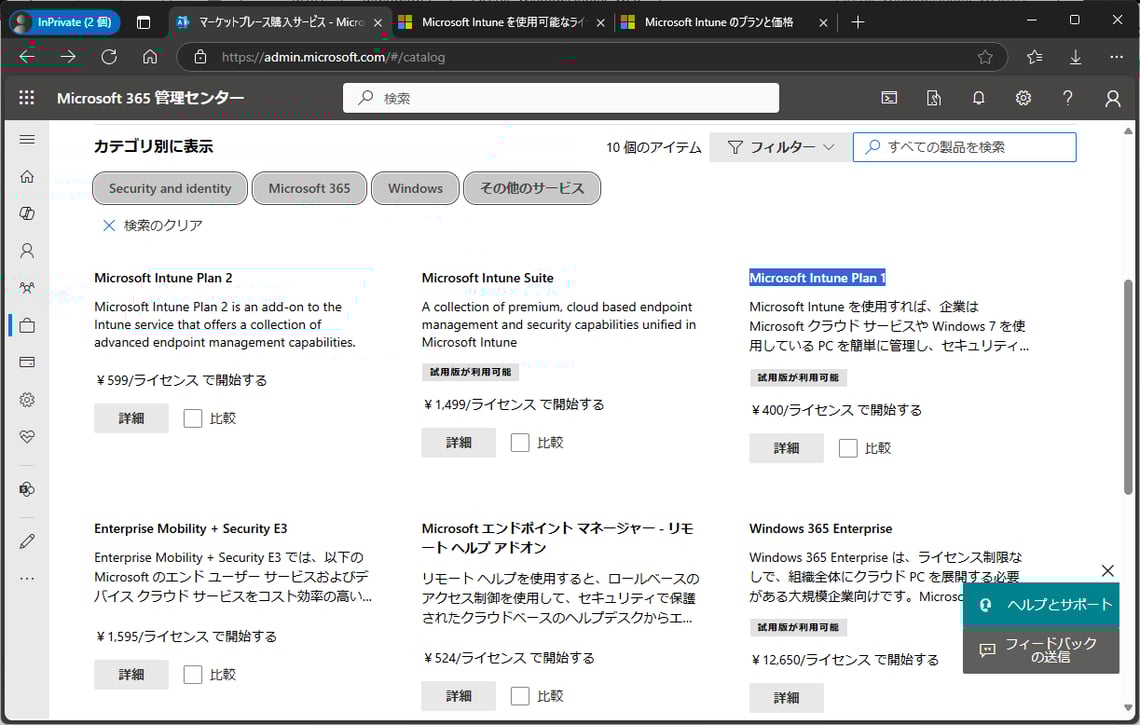The image size is (1140, 725).
Task: Click 検索のクリア to clear the search
Action: (x=151, y=225)
